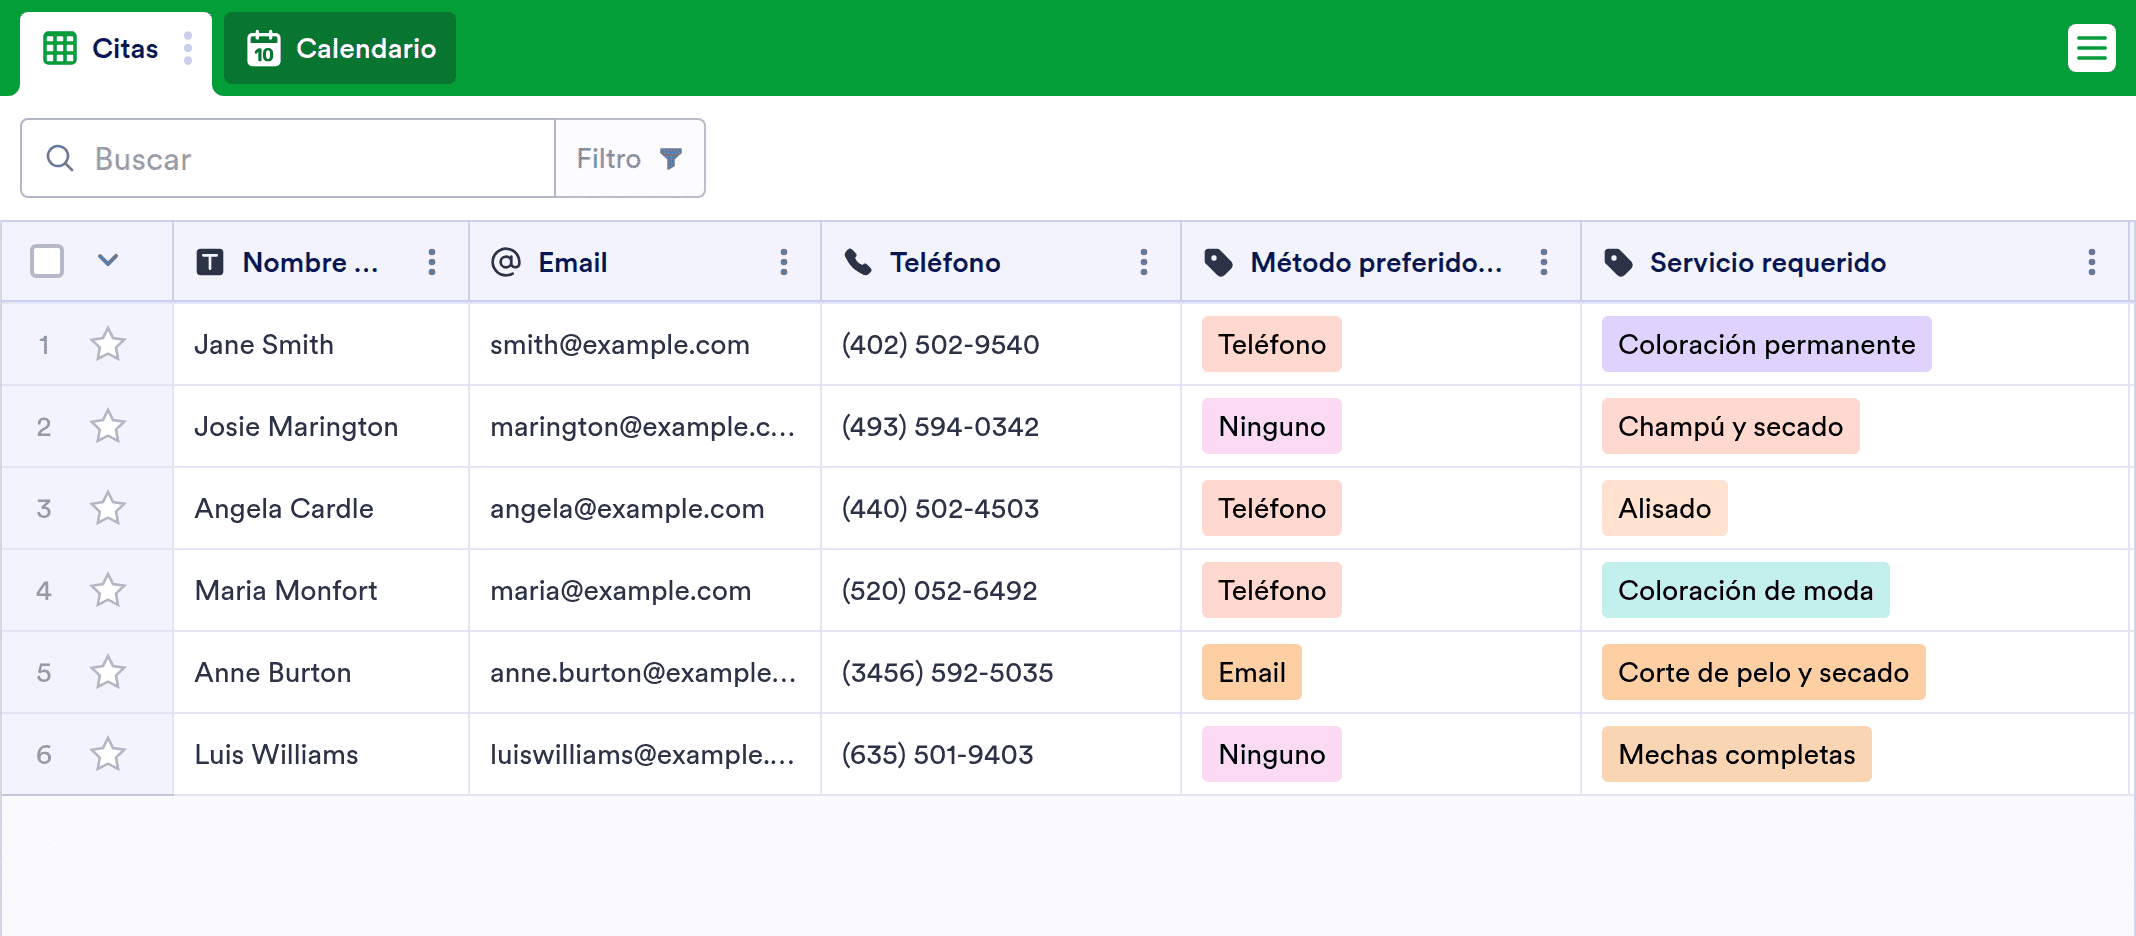2136x936 pixels.
Task: Open Método preferido column options menu
Action: [1544, 262]
